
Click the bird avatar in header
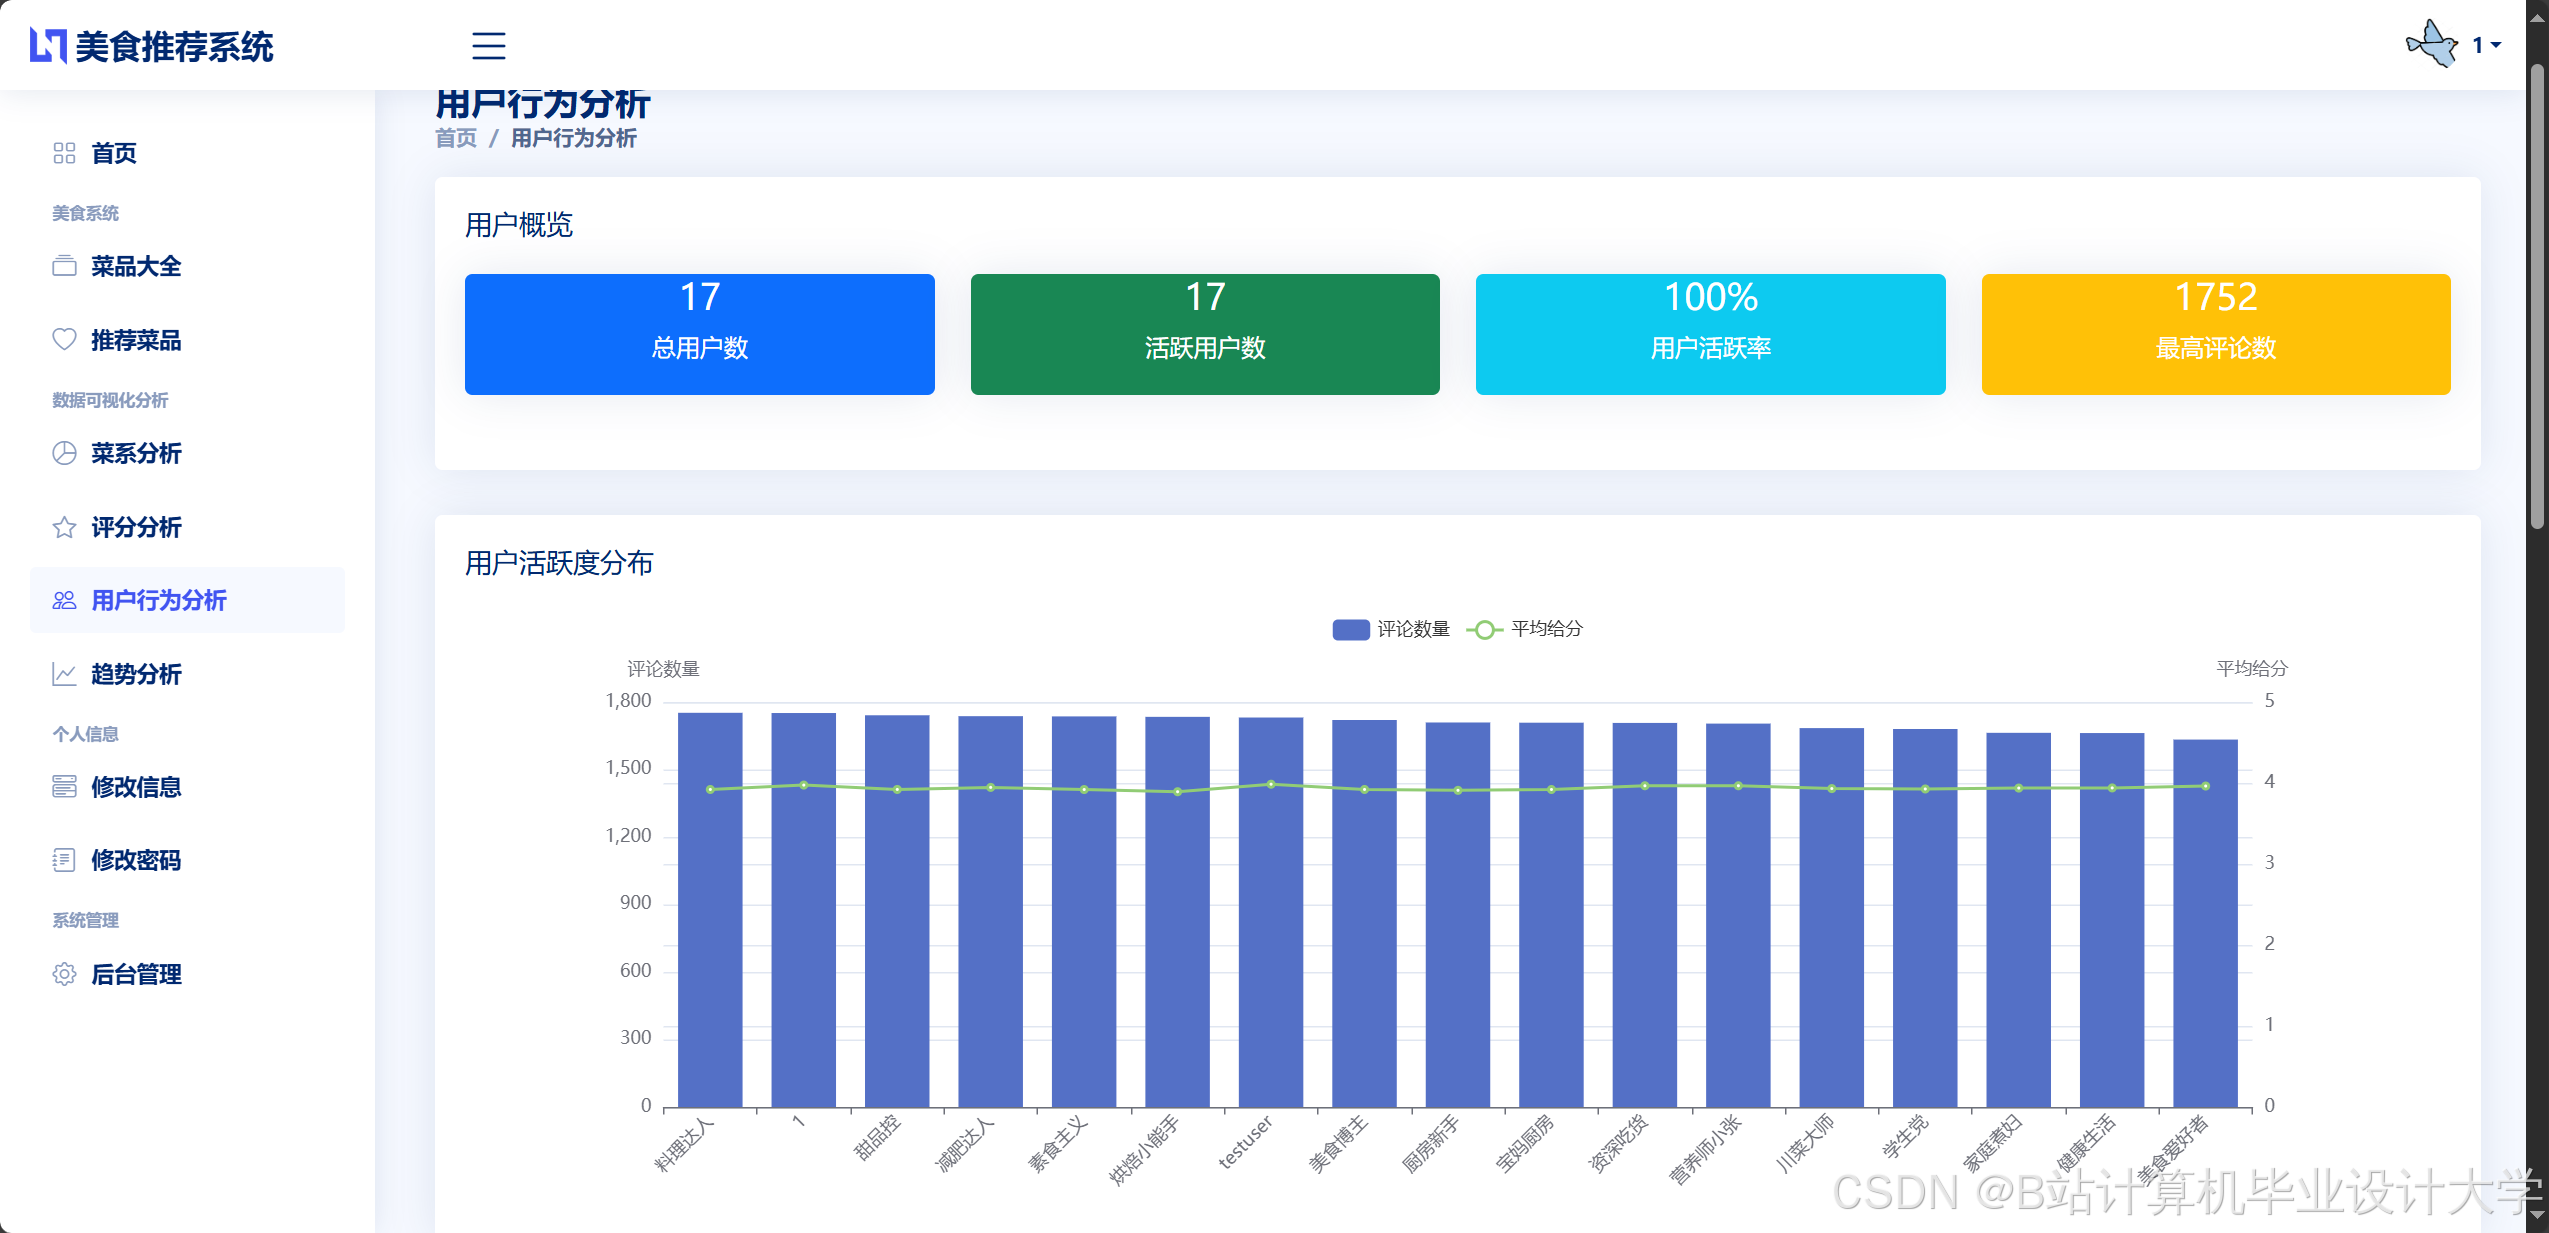(2432, 45)
